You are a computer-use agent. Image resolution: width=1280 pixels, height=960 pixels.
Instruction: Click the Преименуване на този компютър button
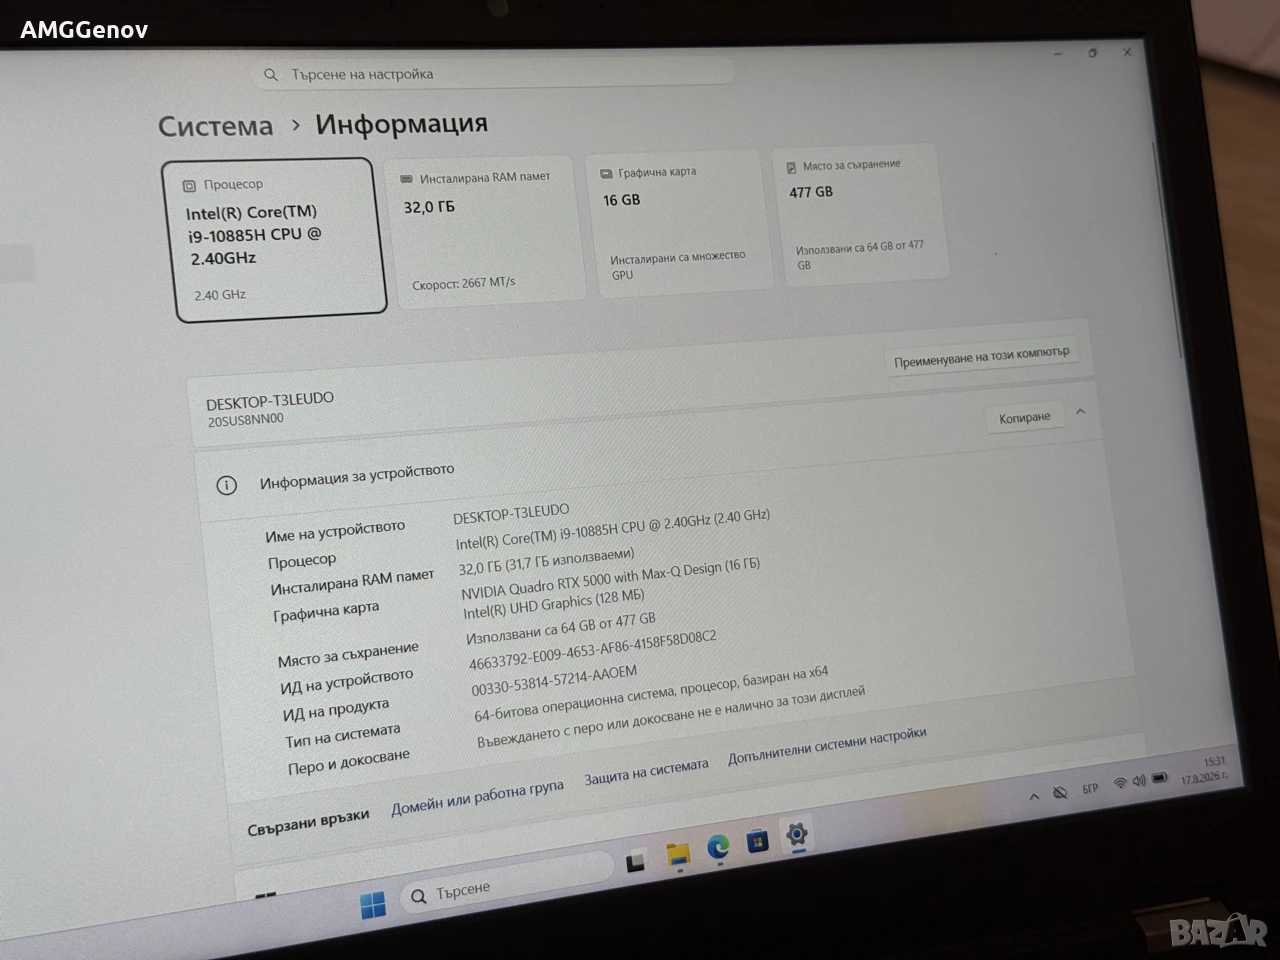pos(982,356)
